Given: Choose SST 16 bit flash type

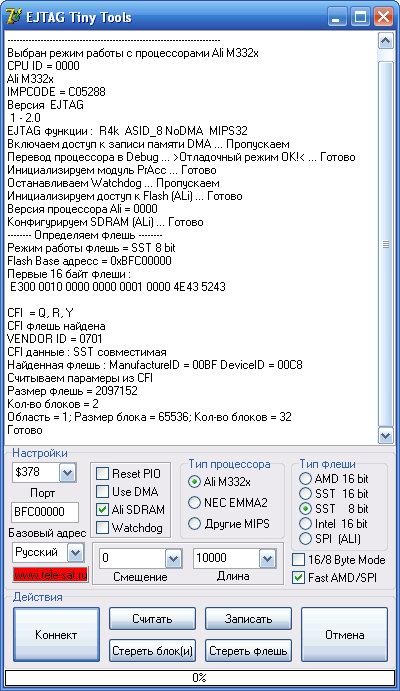Looking at the screenshot, I should pyautogui.click(x=305, y=494).
